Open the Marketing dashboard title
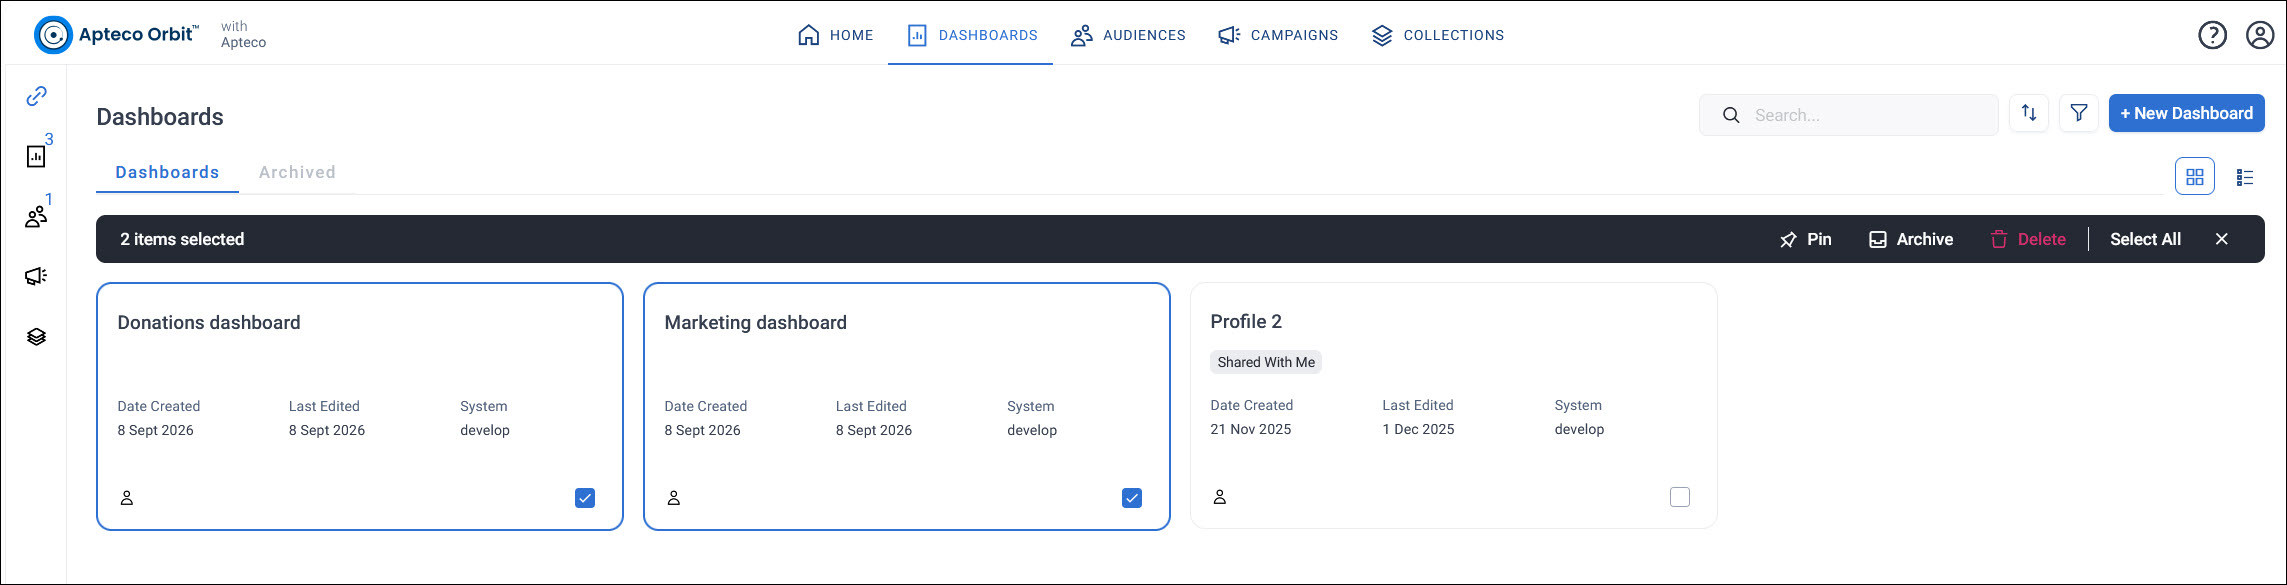 [x=755, y=322]
